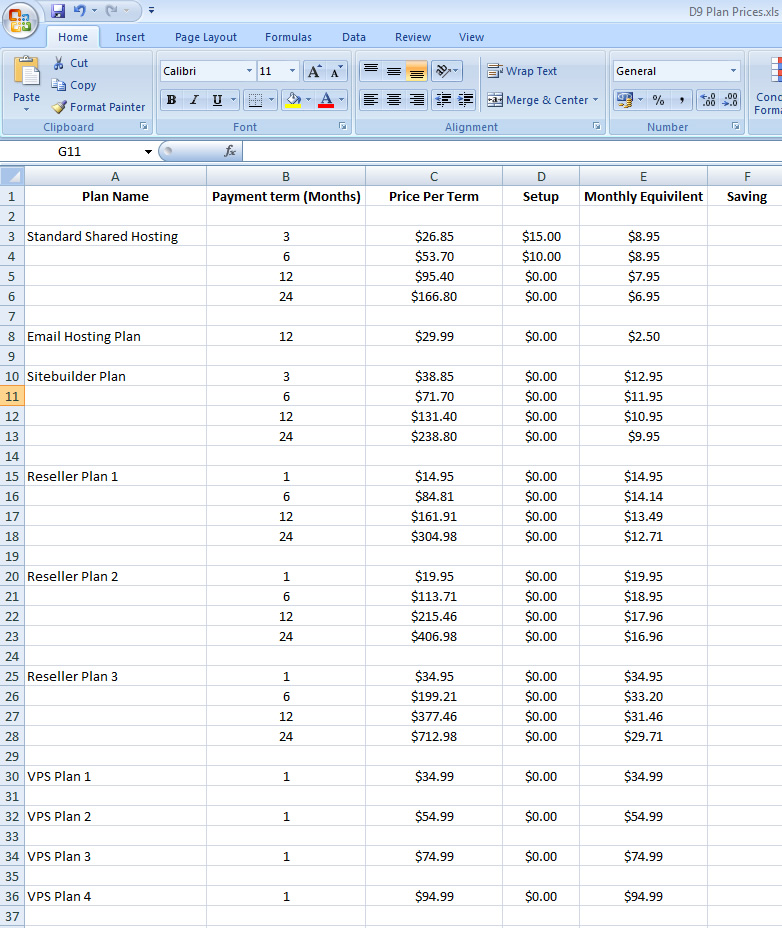Toggle Italic formatting

pyautogui.click(x=194, y=100)
